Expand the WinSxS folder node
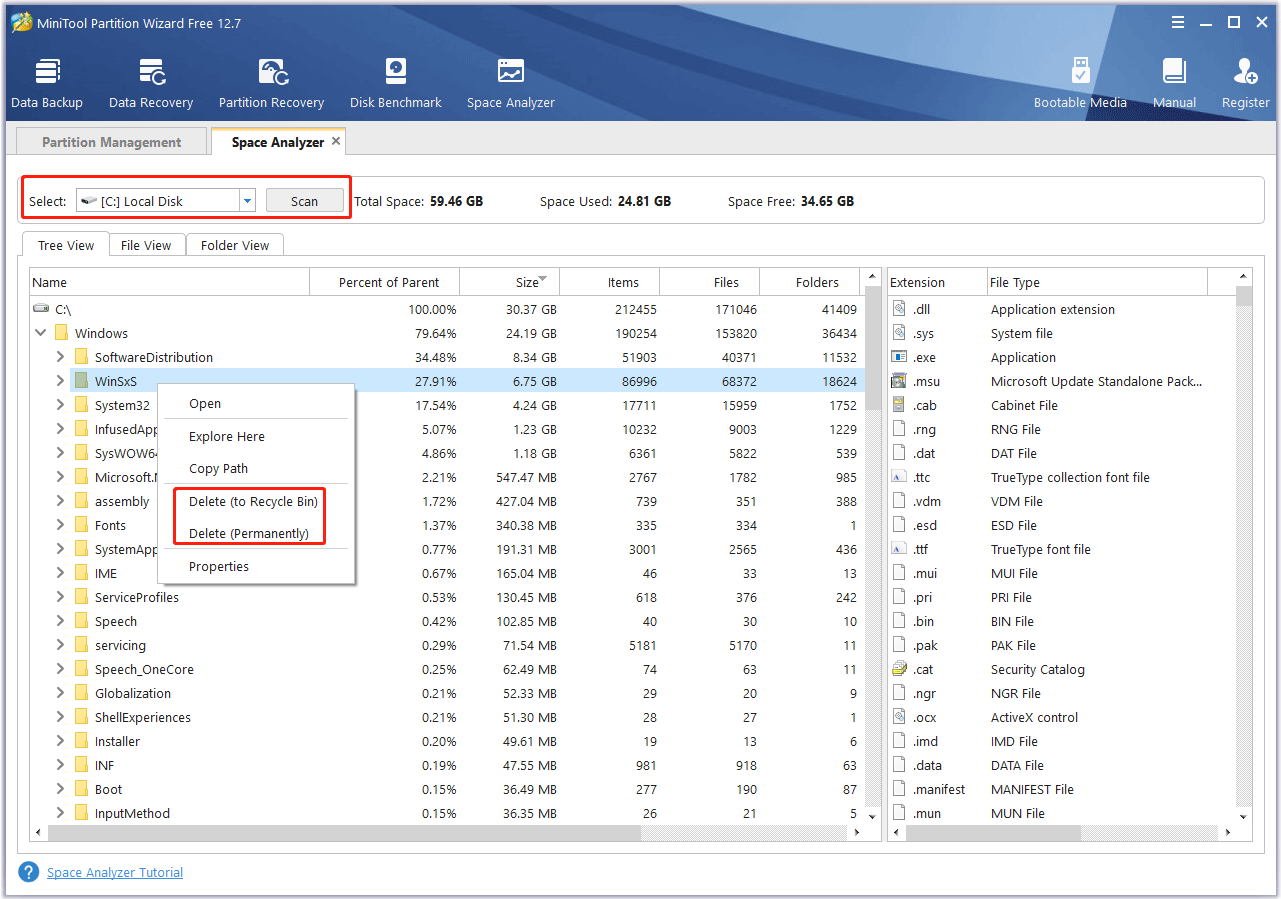 [60, 381]
